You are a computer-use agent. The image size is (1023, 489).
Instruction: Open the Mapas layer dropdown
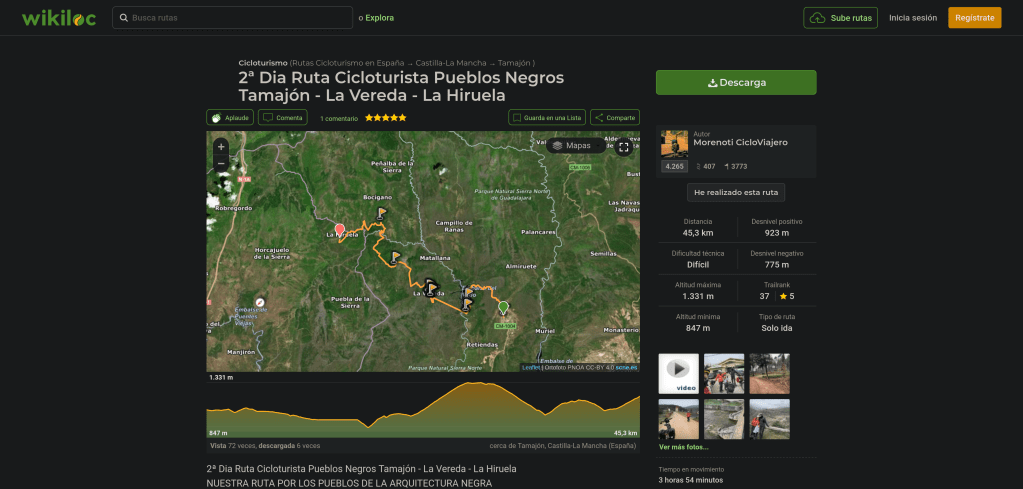pos(571,146)
